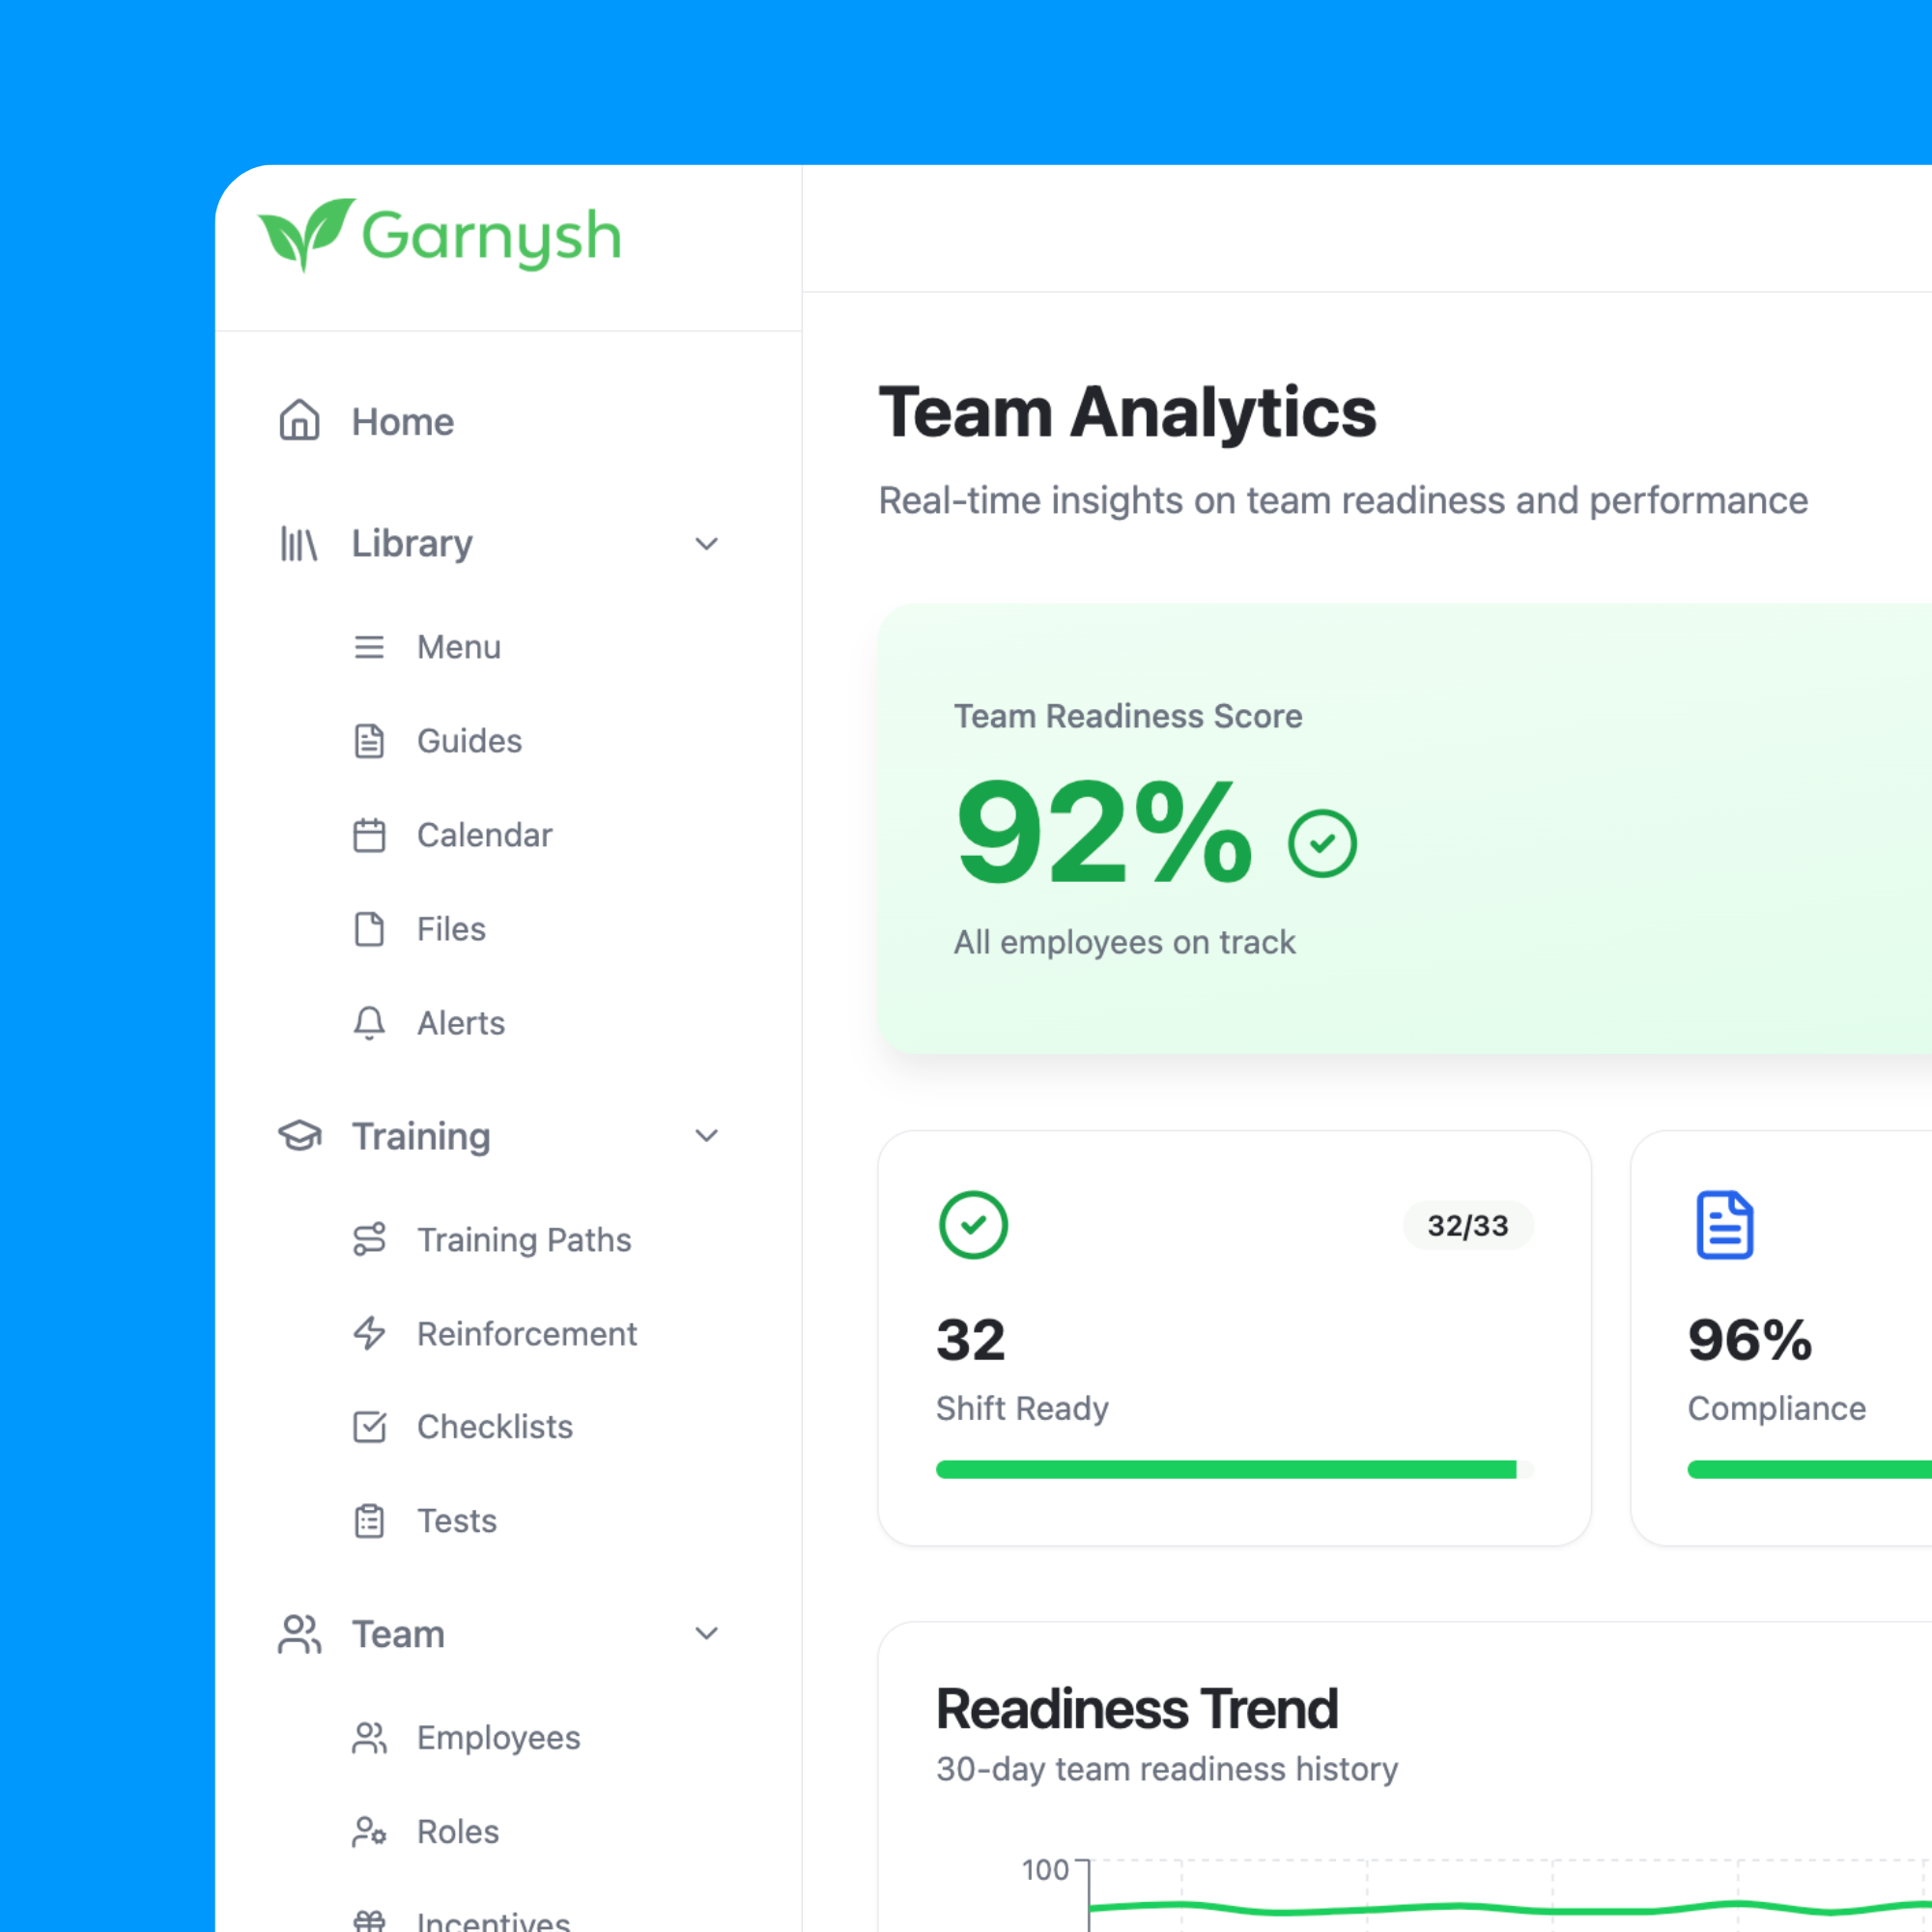Click the Reinforcement lightning bolt icon
Viewport: 1932px width, 1932px height.
369,1333
